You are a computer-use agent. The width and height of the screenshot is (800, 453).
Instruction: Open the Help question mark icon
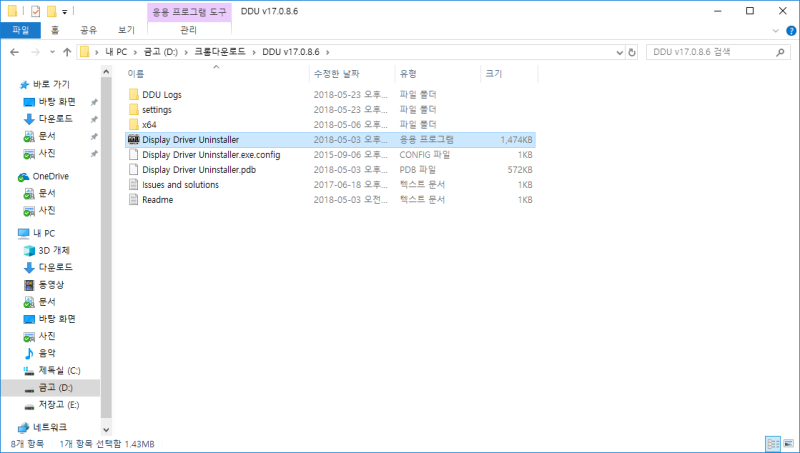click(x=791, y=31)
